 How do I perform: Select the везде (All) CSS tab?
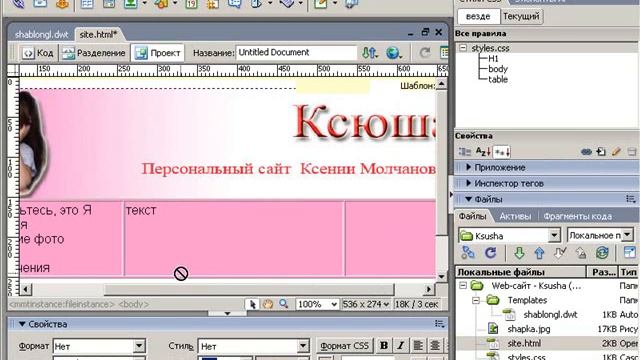478,16
